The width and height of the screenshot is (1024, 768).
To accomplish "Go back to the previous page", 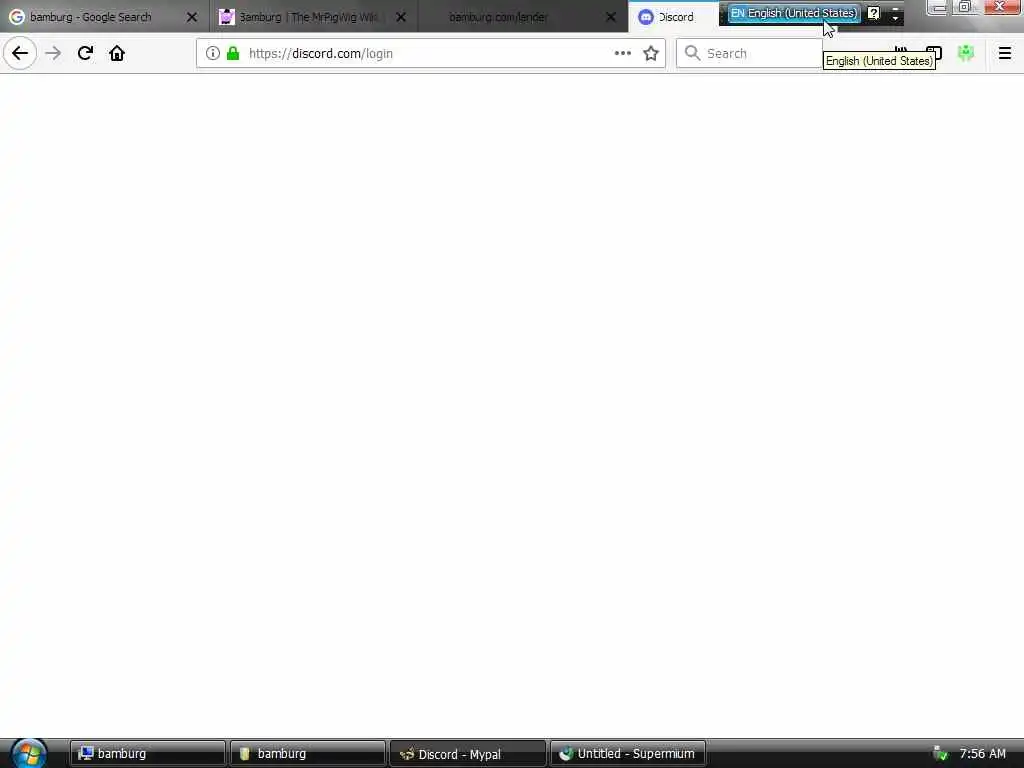I will (x=20, y=53).
